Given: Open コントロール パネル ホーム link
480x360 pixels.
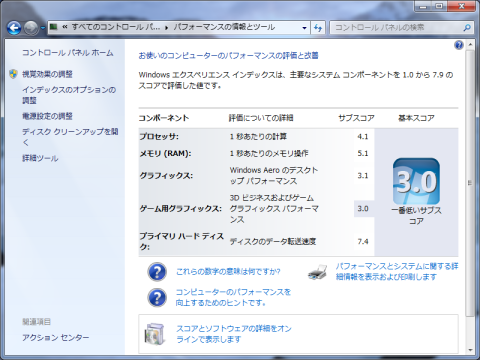Looking at the screenshot, I should click(x=68, y=53).
